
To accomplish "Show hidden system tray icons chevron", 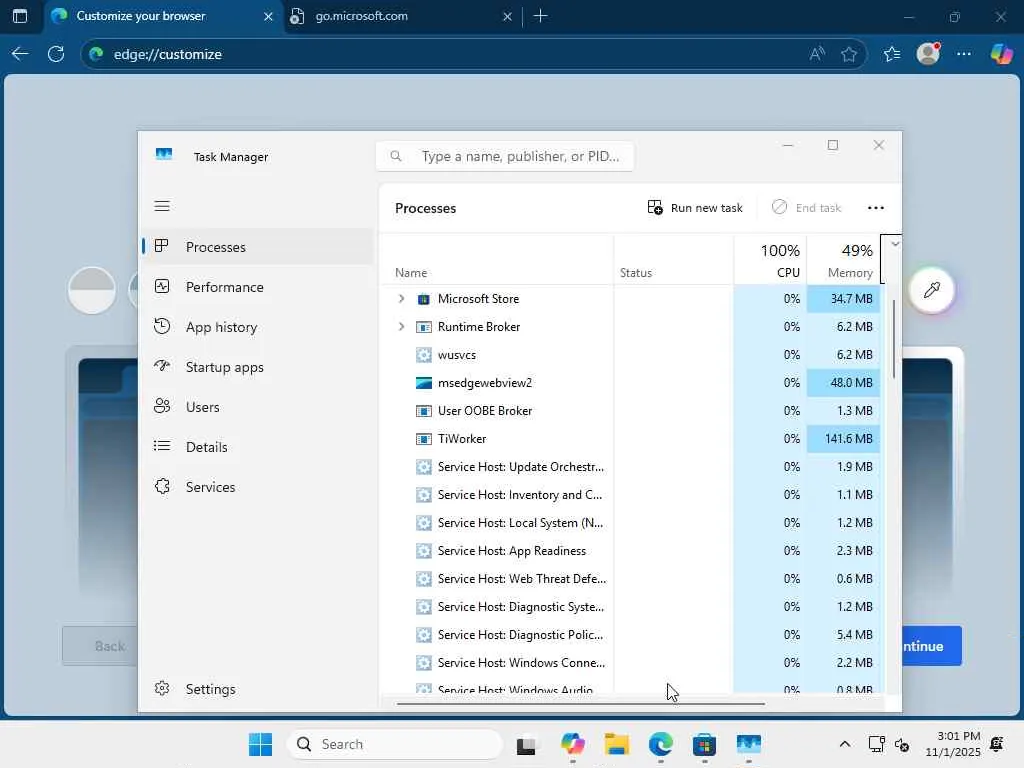I will (x=844, y=745).
